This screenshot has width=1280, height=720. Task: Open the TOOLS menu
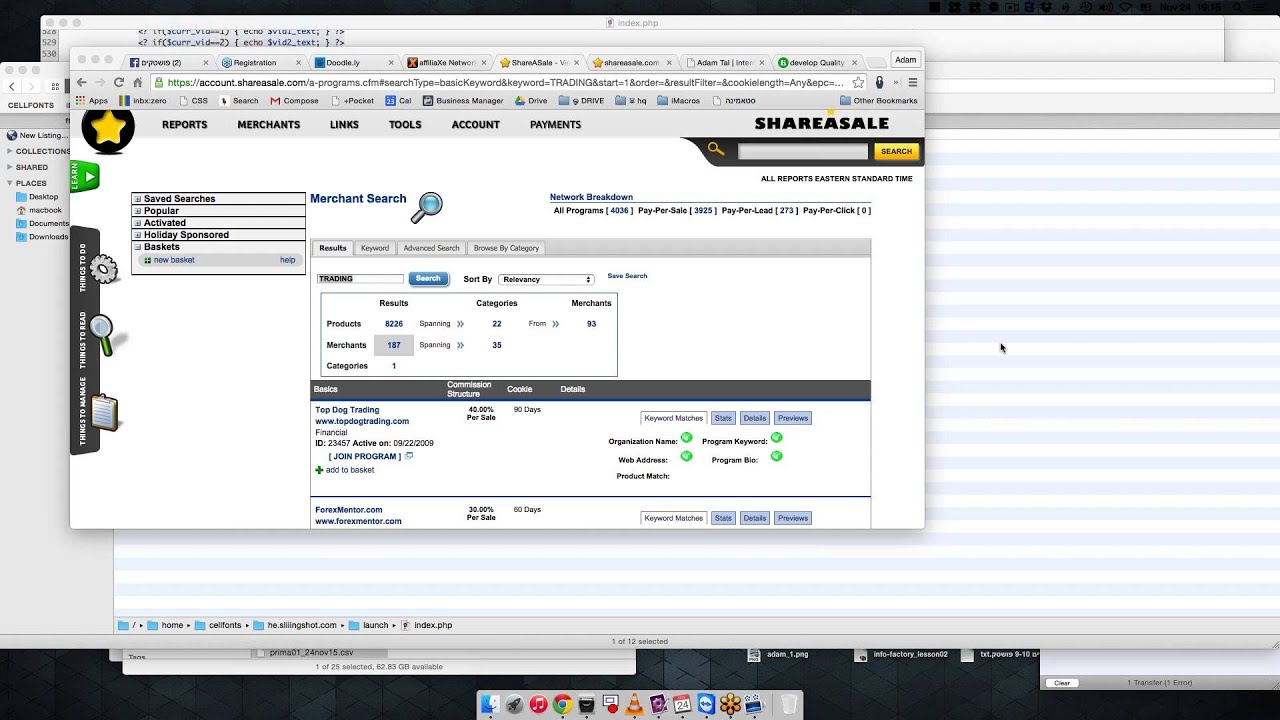pyautogui.click(x=405, y=125)
